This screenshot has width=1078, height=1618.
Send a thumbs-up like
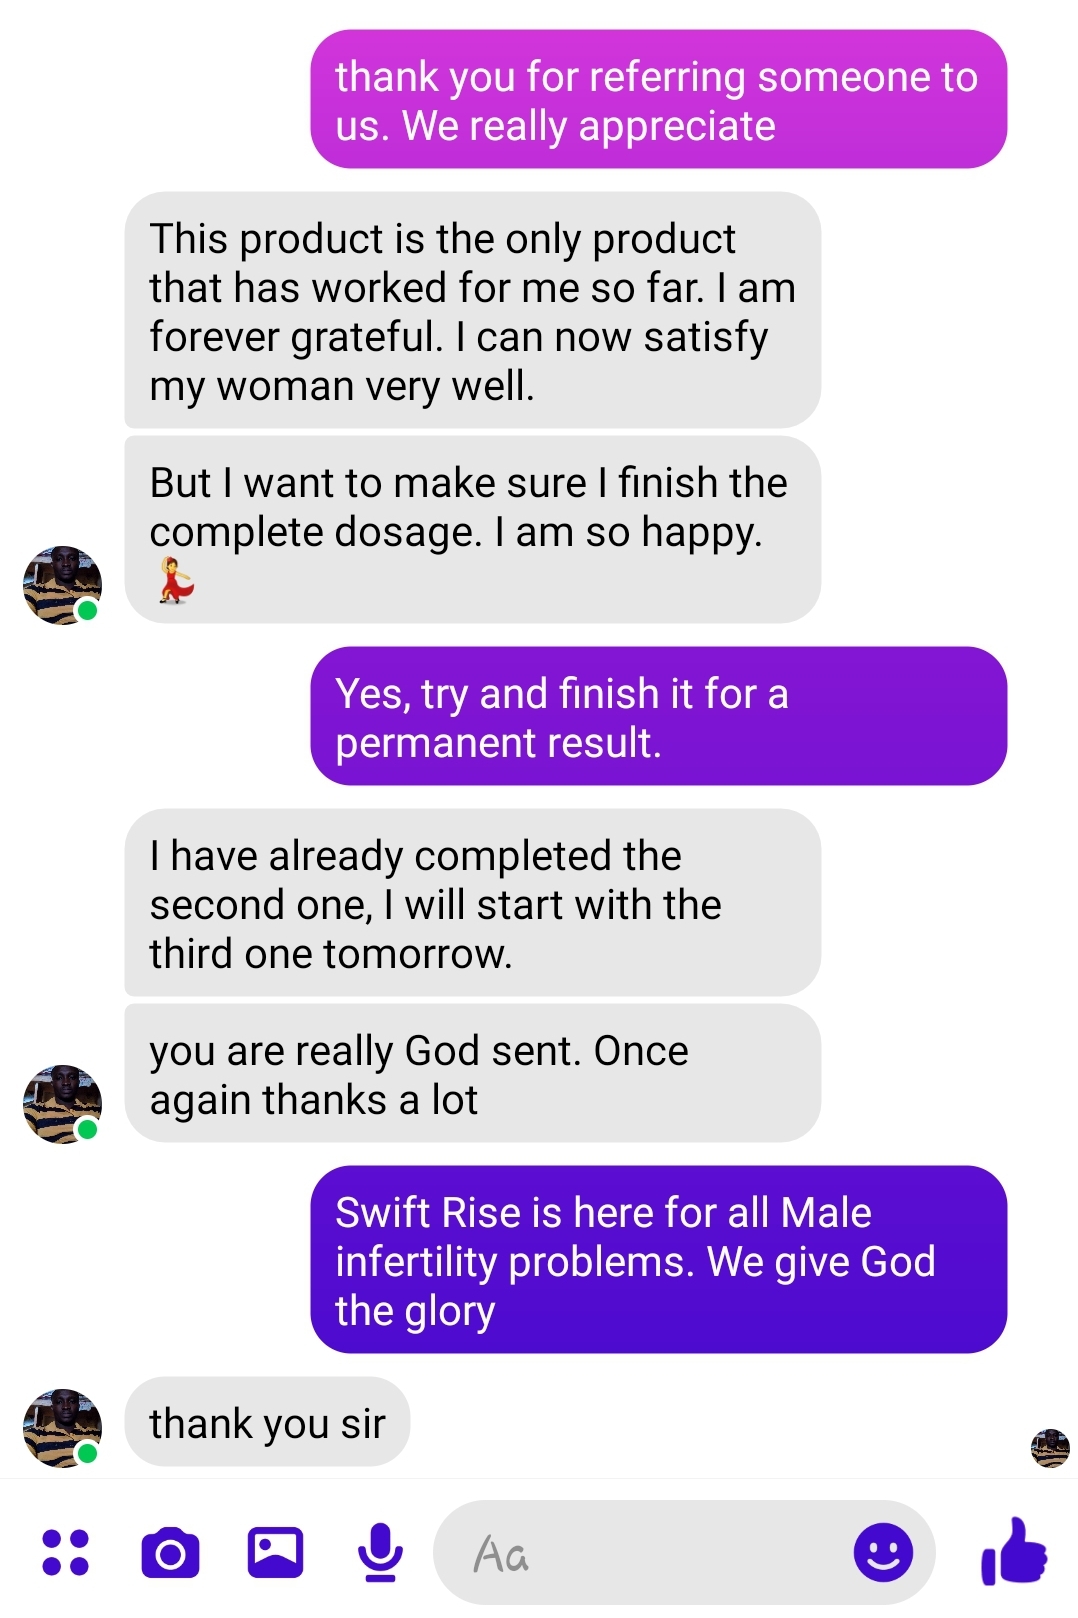1014,1551
